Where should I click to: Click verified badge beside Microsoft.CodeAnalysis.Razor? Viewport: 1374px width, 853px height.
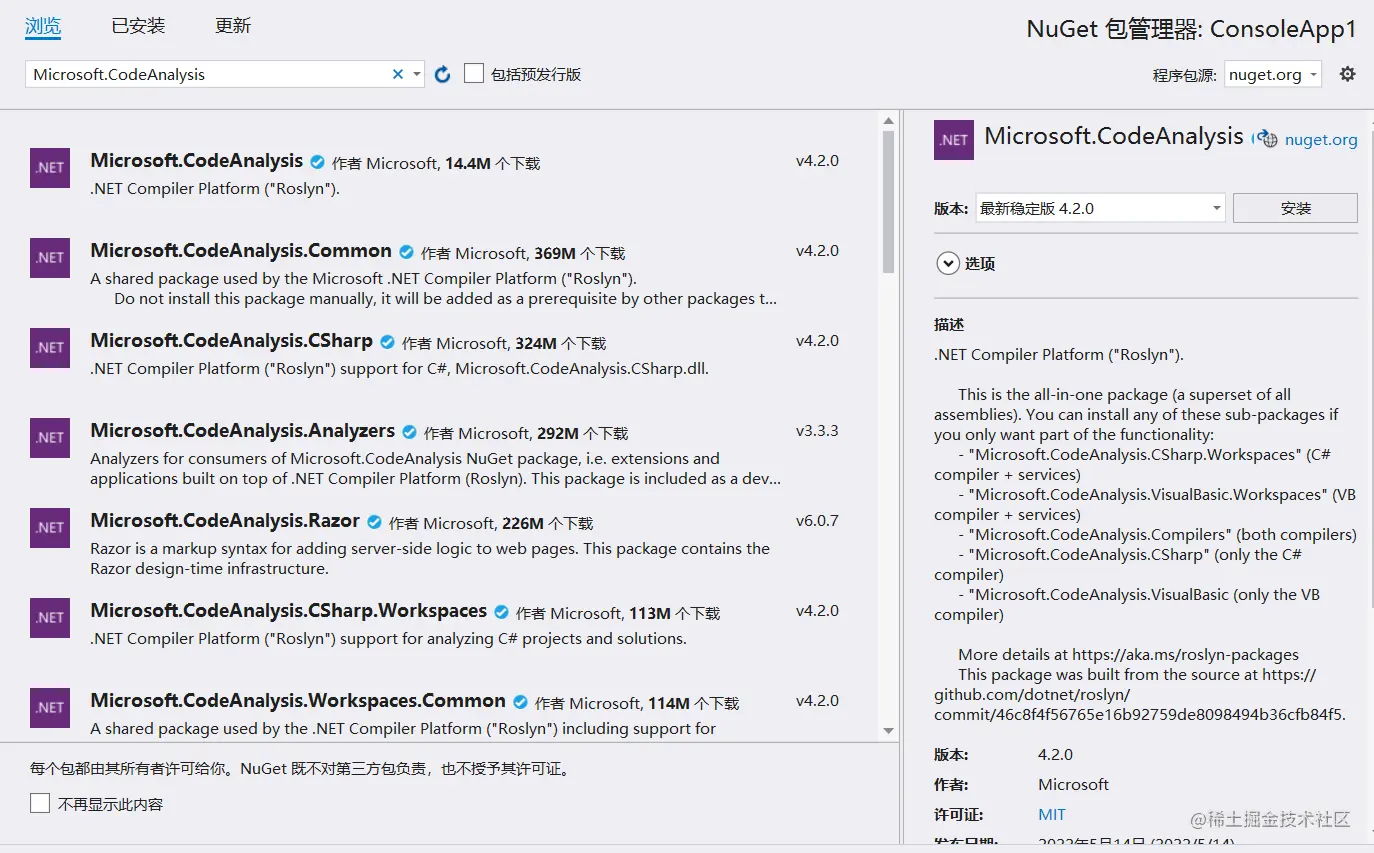coord(374,522)
